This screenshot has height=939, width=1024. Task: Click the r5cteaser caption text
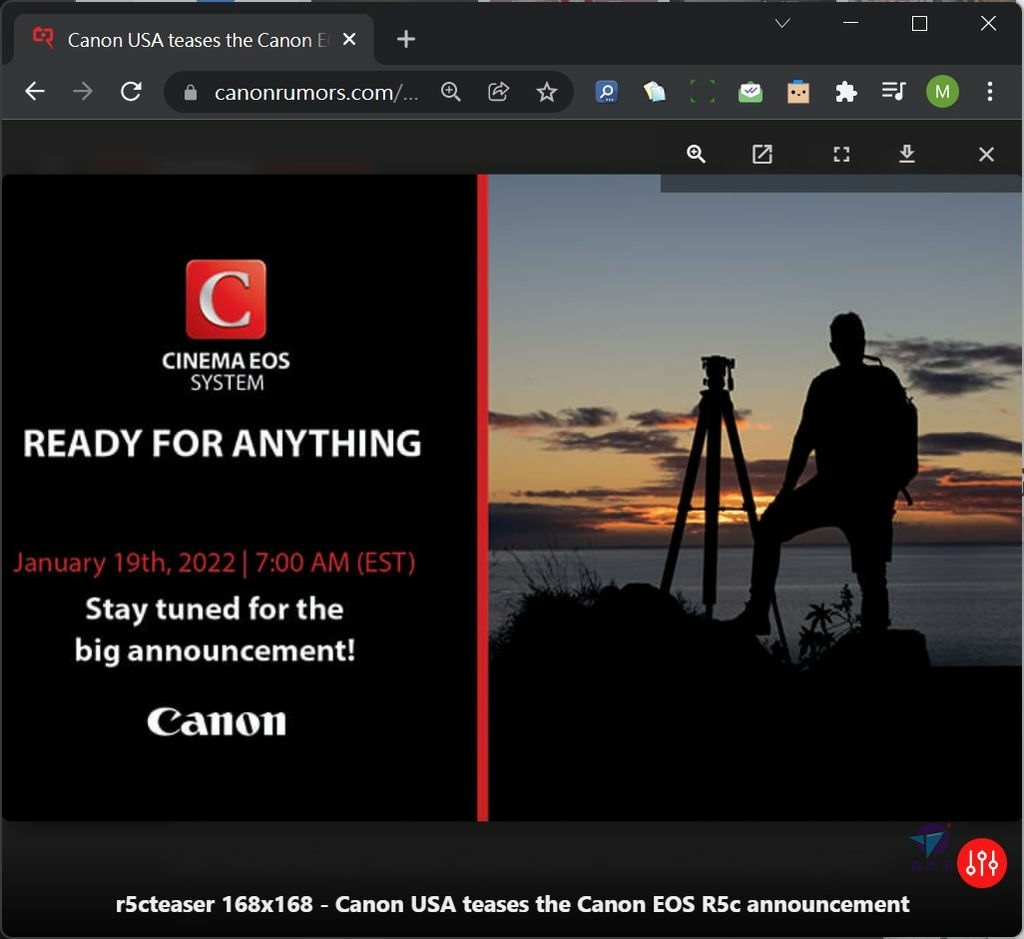point(512,904)
